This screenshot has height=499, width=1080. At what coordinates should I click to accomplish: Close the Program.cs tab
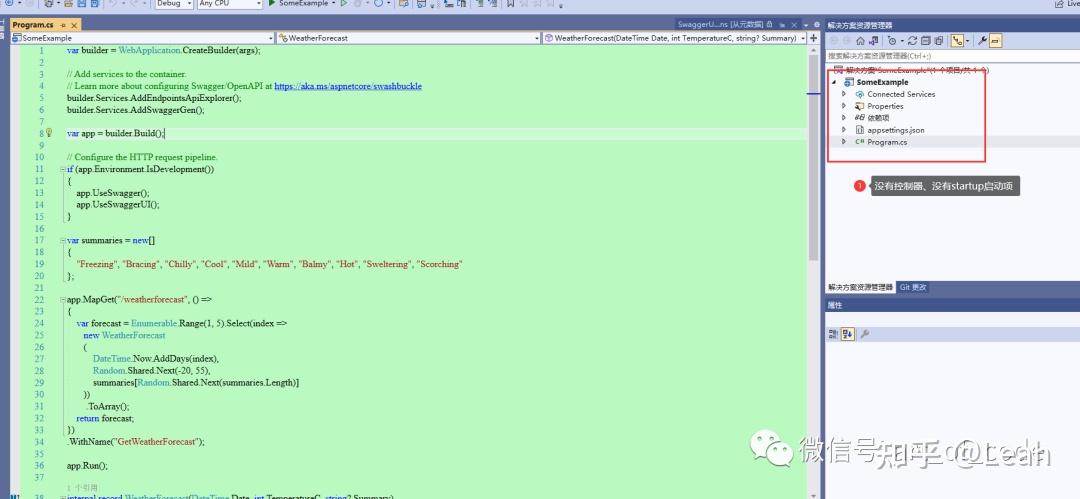pos(74,25)
